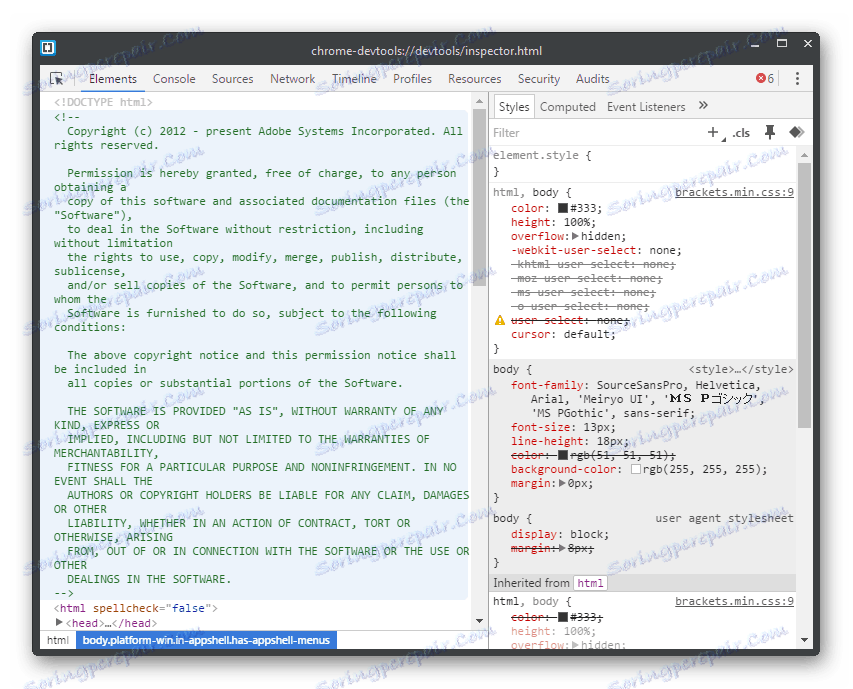Select the Event Listeners sidebar tab
Viewport: 853px width, 689px height.
(x=646, y=107)
